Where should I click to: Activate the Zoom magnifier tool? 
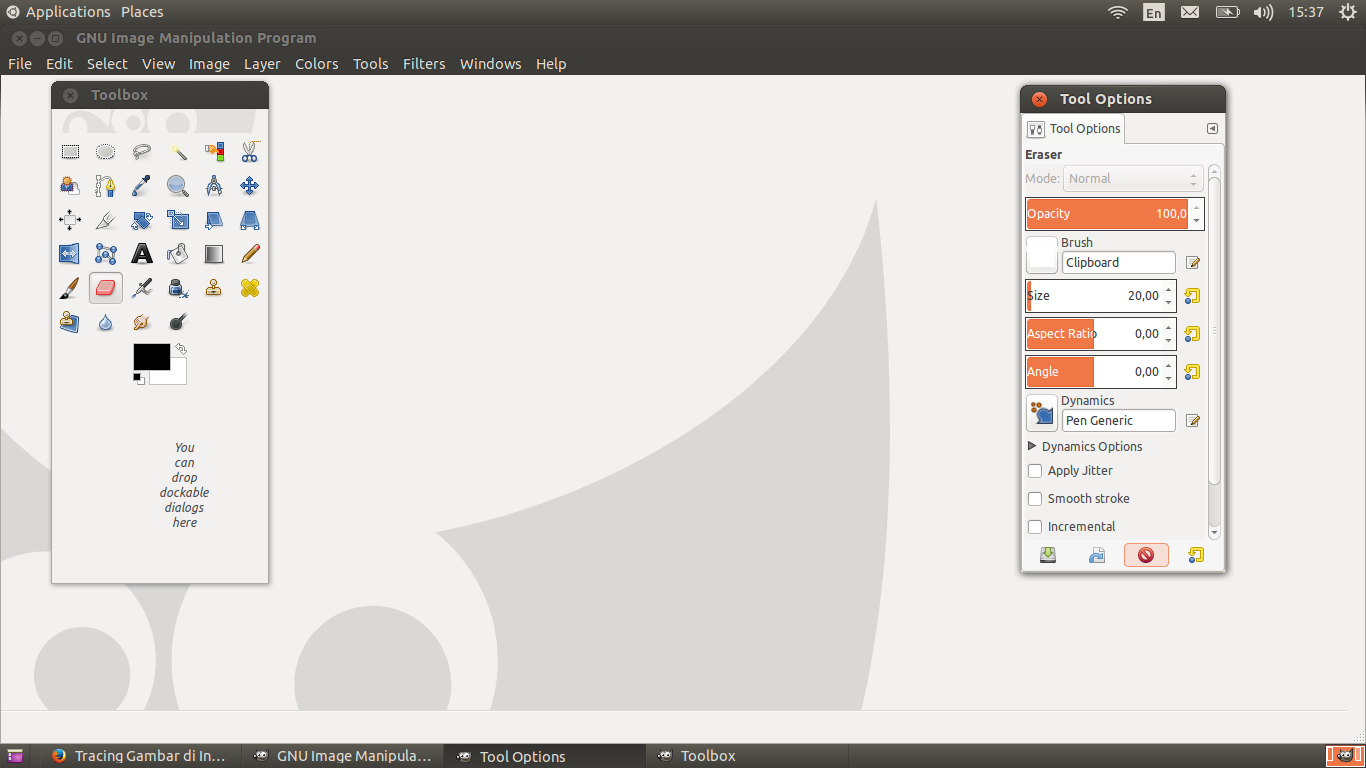pos(178,186)
